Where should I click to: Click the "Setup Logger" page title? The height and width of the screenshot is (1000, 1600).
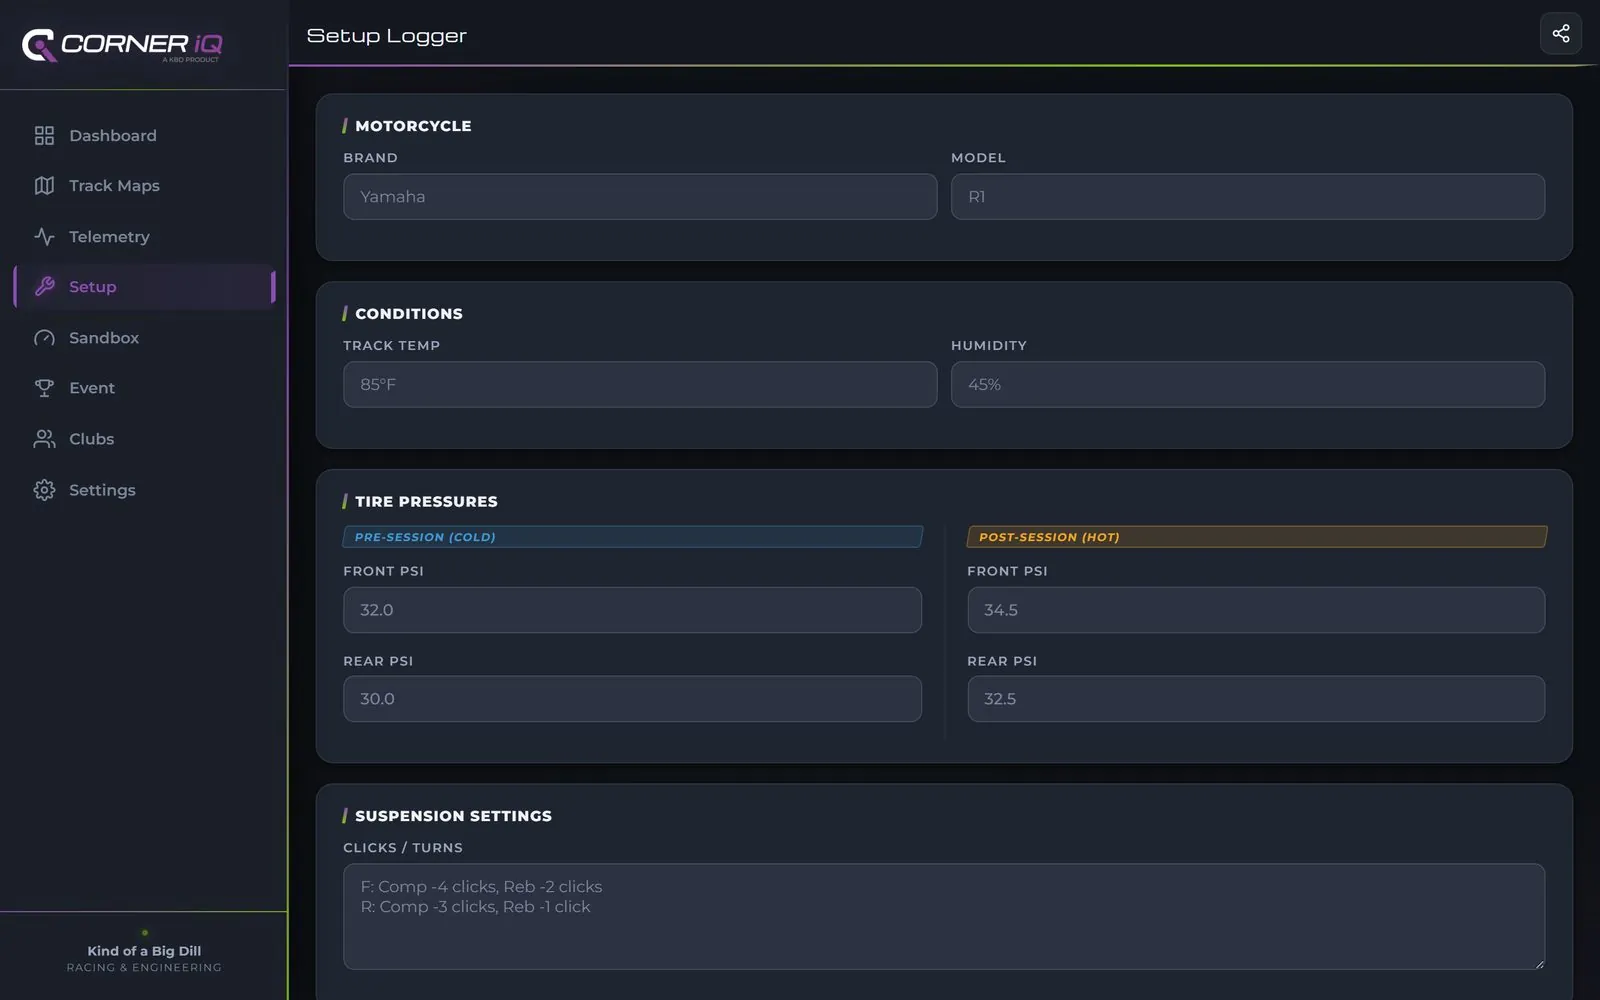[x=386, y=36]
